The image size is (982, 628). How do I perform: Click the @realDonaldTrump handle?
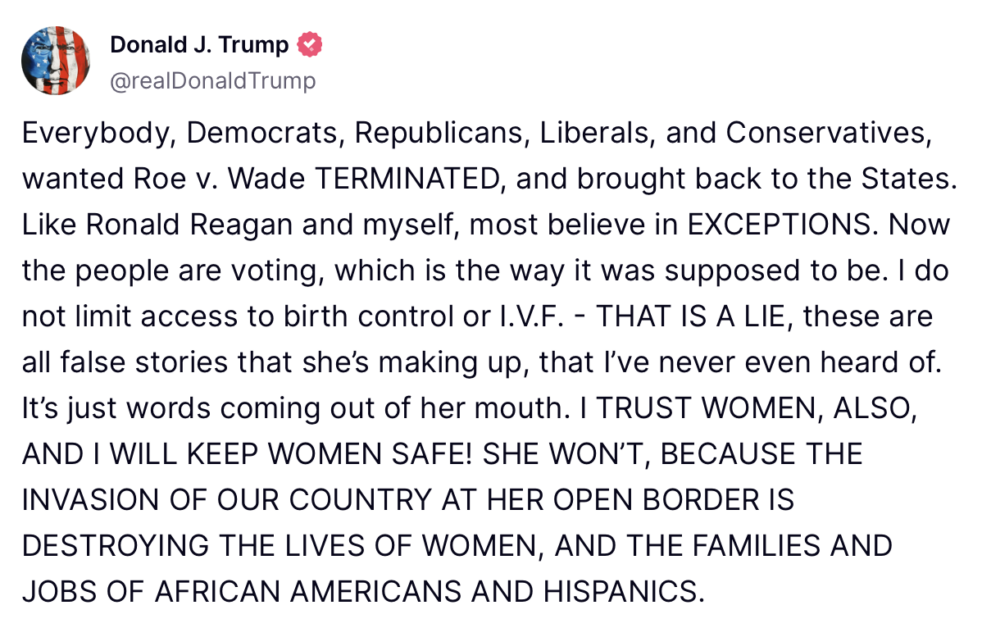(213, 81)
